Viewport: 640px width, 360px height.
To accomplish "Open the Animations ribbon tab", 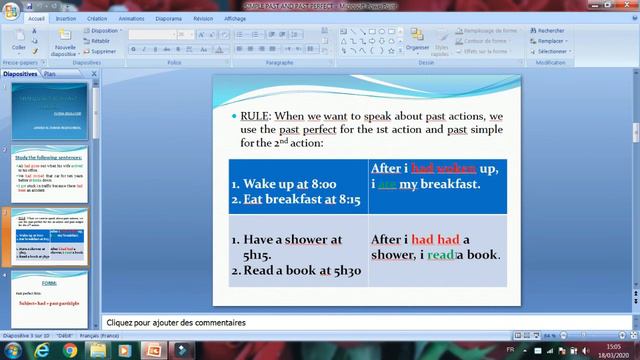I will tap(131, 19).
